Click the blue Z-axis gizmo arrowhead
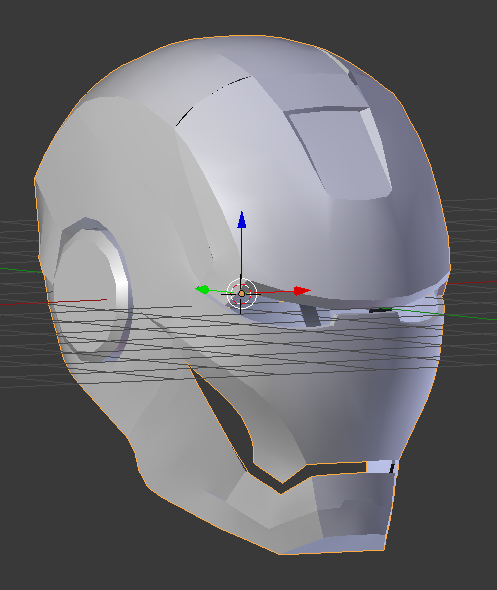Screen dimensions: 497x590 point(242,220)
